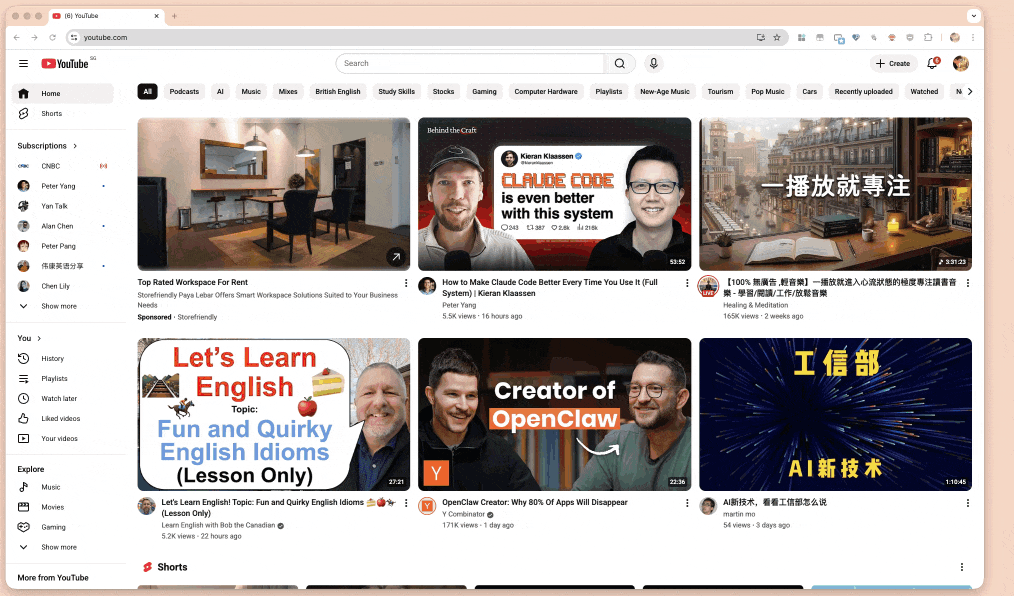The height and width of the screenshot is (596, 1014).
Task: Select the Gaming filter chip
Action: 484,92
